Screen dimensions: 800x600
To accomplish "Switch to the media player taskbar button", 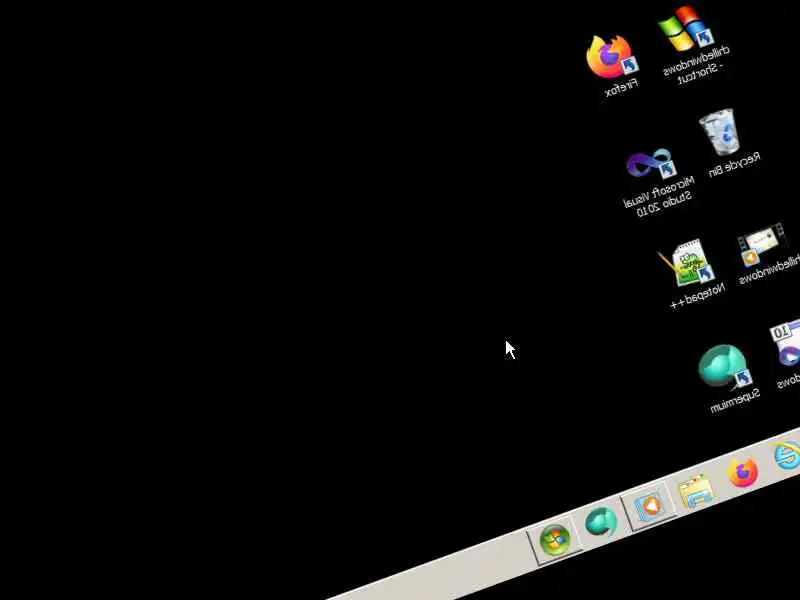I will click(649, 506).
